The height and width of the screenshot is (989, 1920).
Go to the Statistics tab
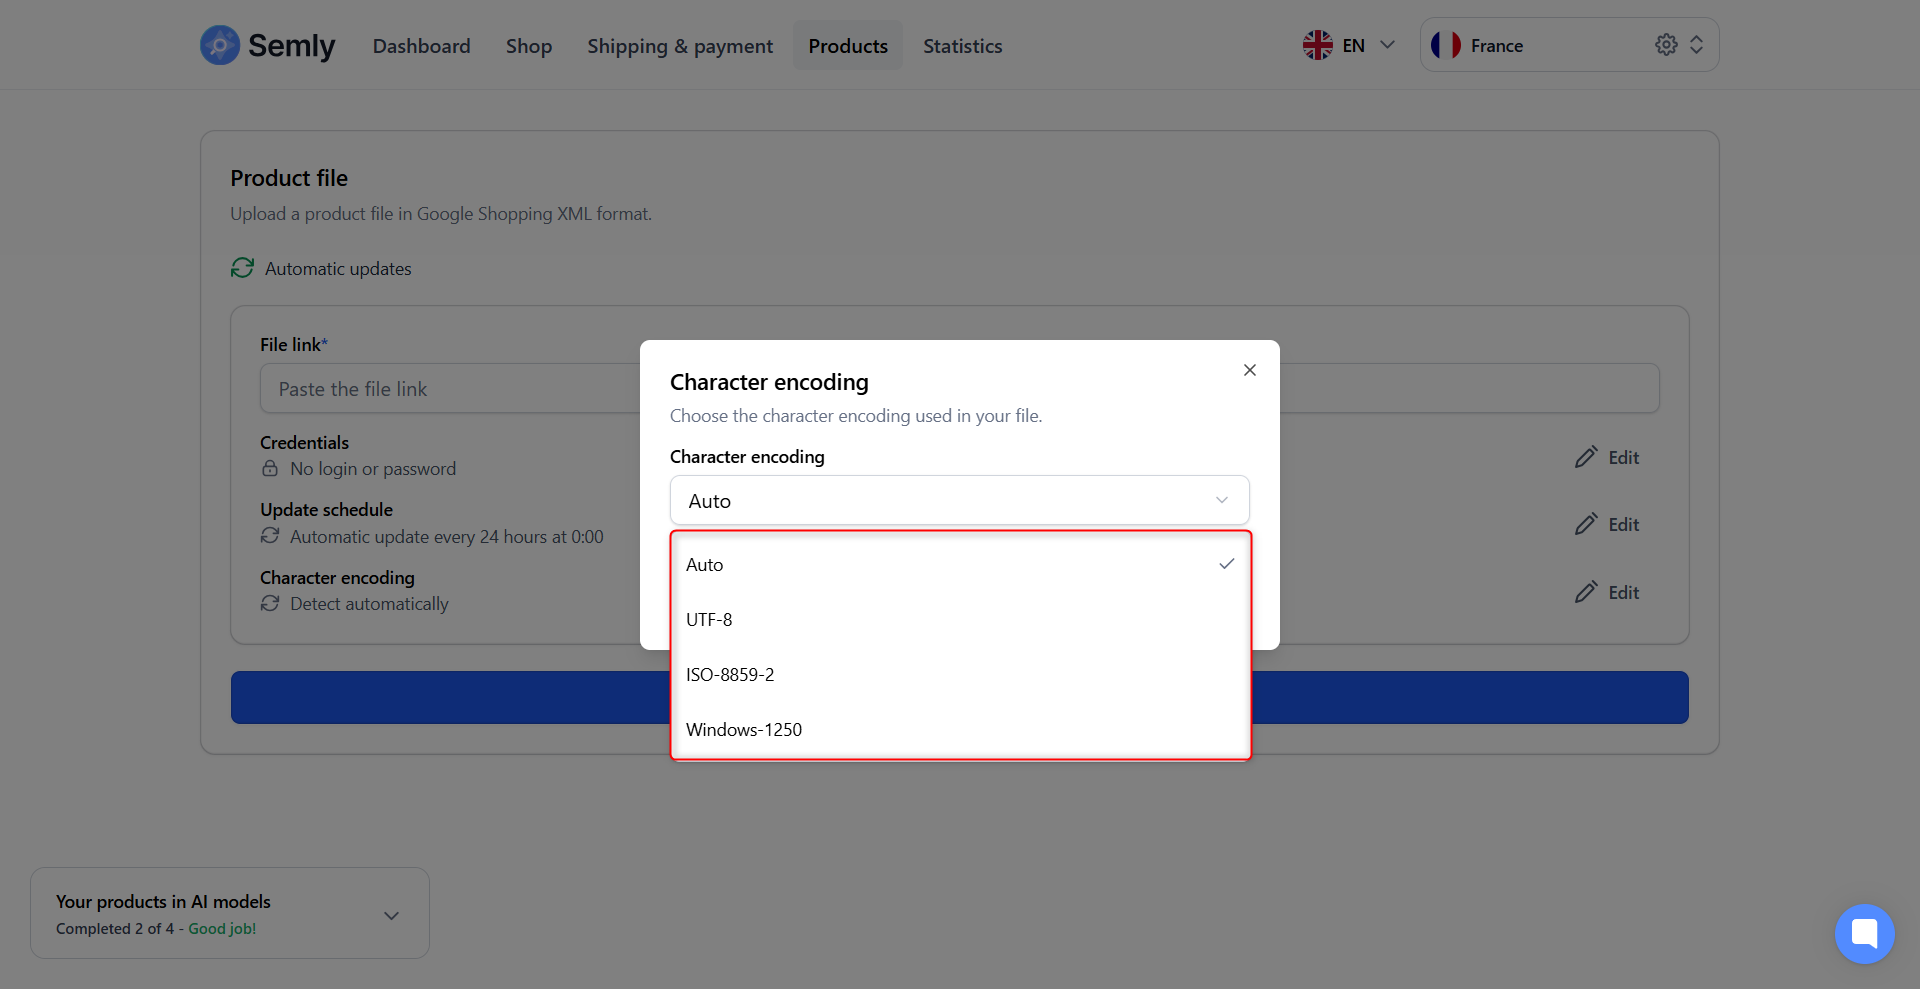tap(962, 46)
